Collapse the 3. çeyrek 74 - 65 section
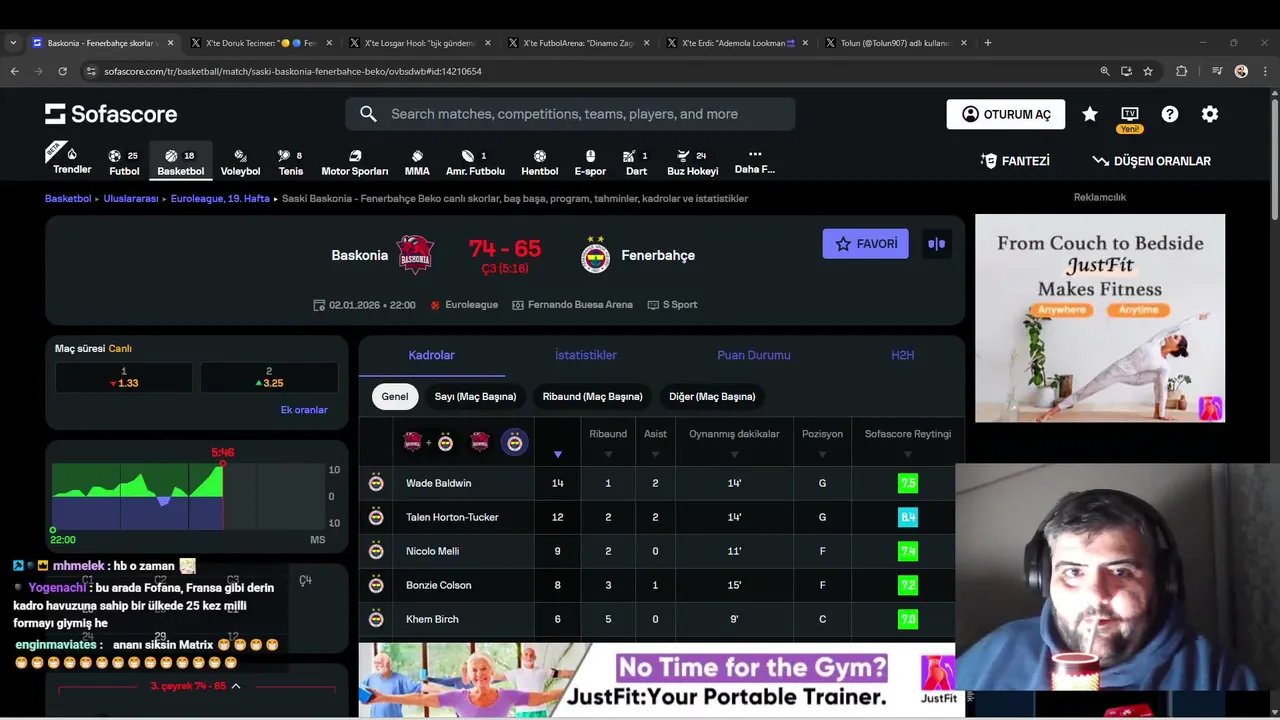The height and width of the screenshot is (720, 1280). pyautogui.click(x=236, y=686)
